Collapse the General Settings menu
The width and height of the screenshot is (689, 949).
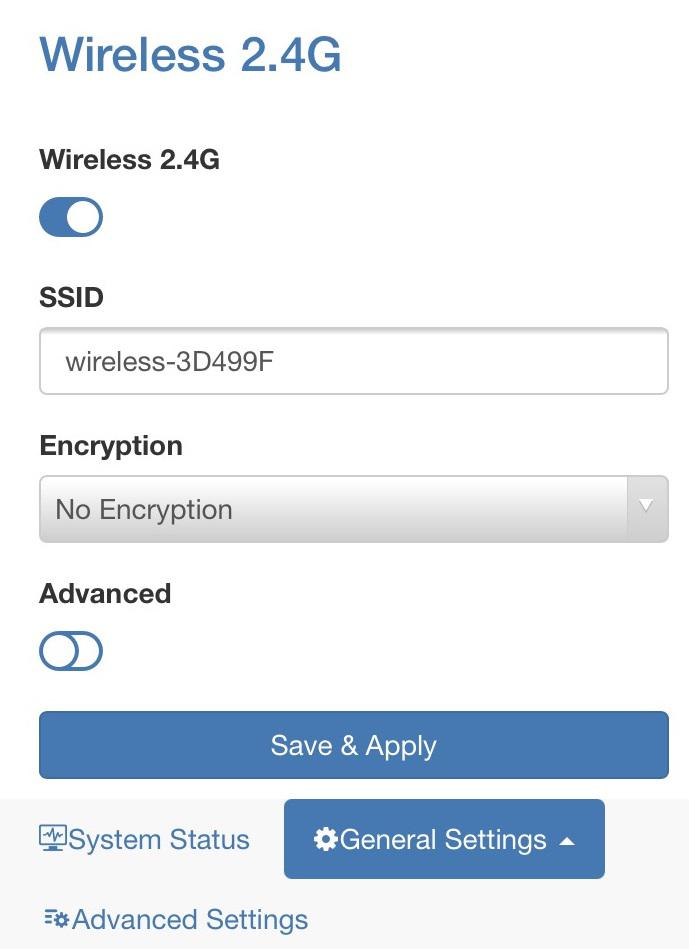click(x=444, y=839)
